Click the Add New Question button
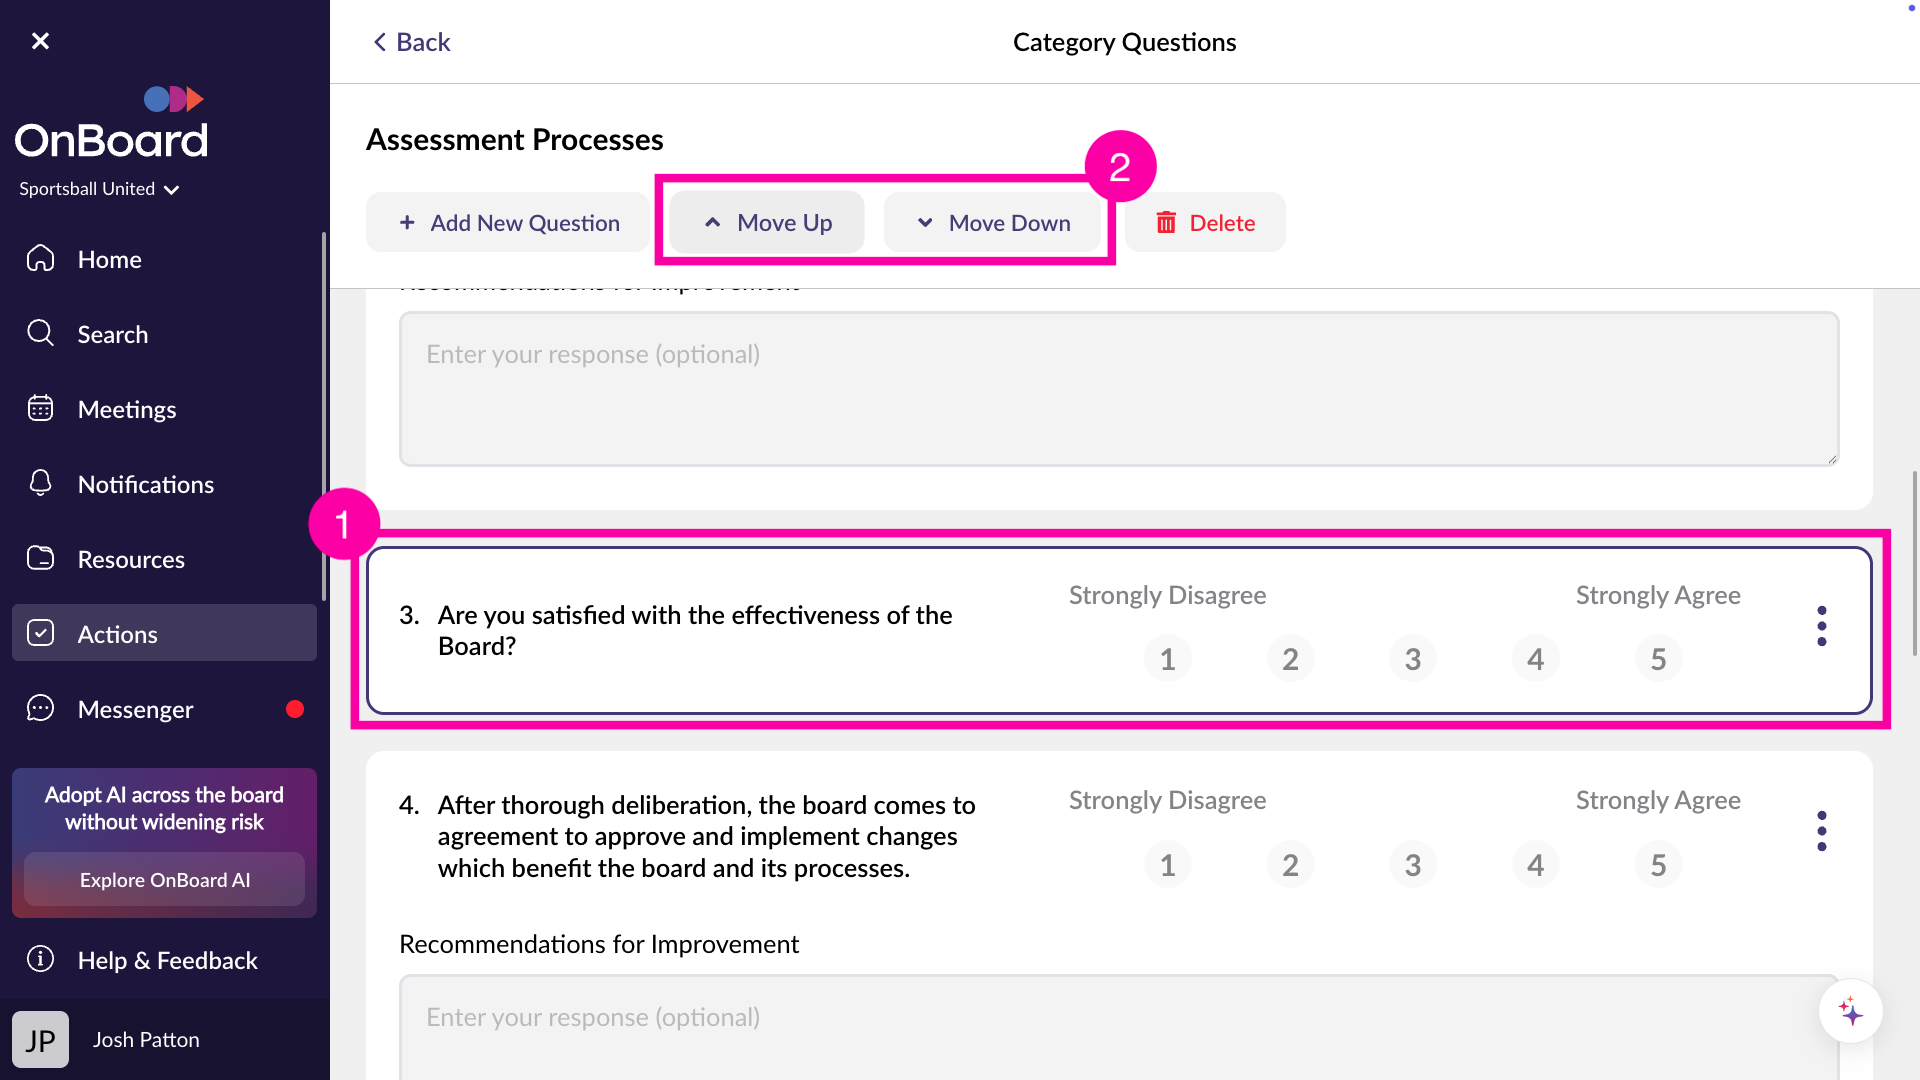1920x1080 pixels. tap(507, 222)
